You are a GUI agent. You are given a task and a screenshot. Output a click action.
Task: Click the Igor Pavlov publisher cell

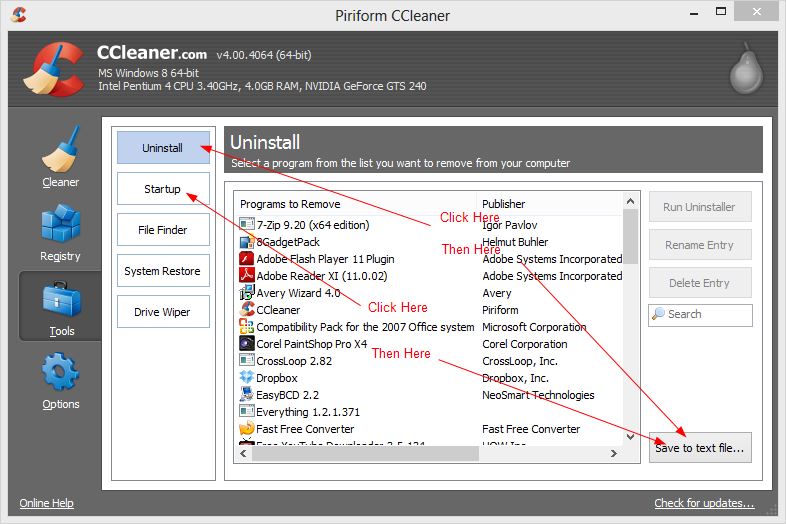coord(509,225)
